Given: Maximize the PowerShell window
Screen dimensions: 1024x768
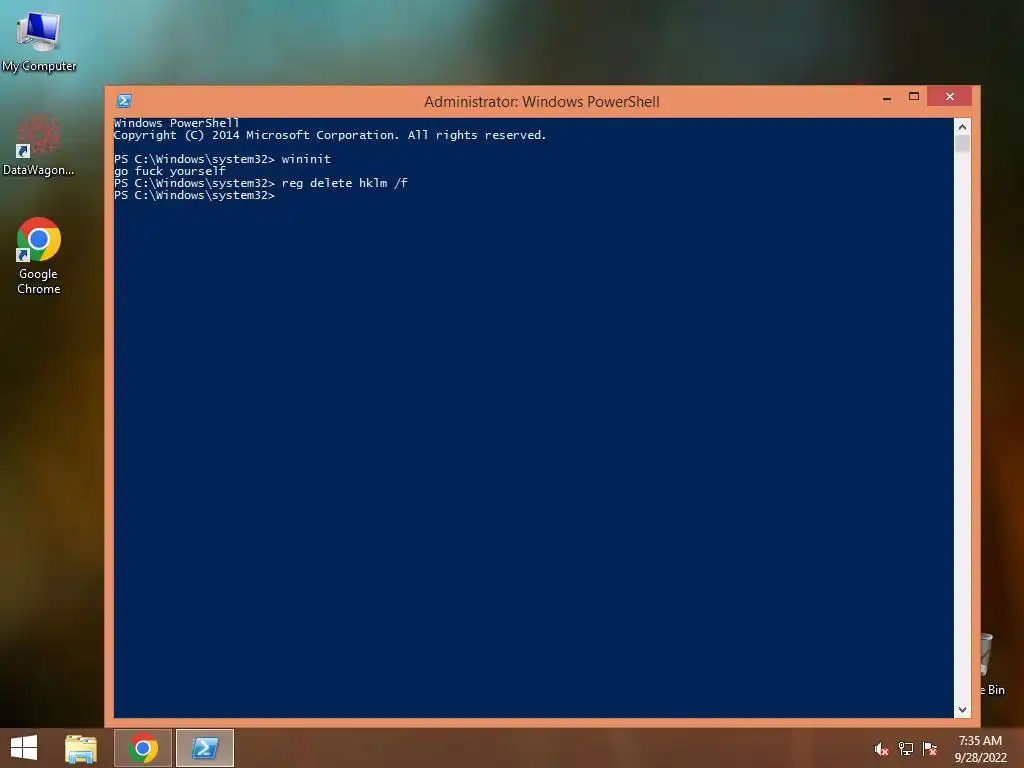Looking at the screenshot, I should (x=914, y=97).
